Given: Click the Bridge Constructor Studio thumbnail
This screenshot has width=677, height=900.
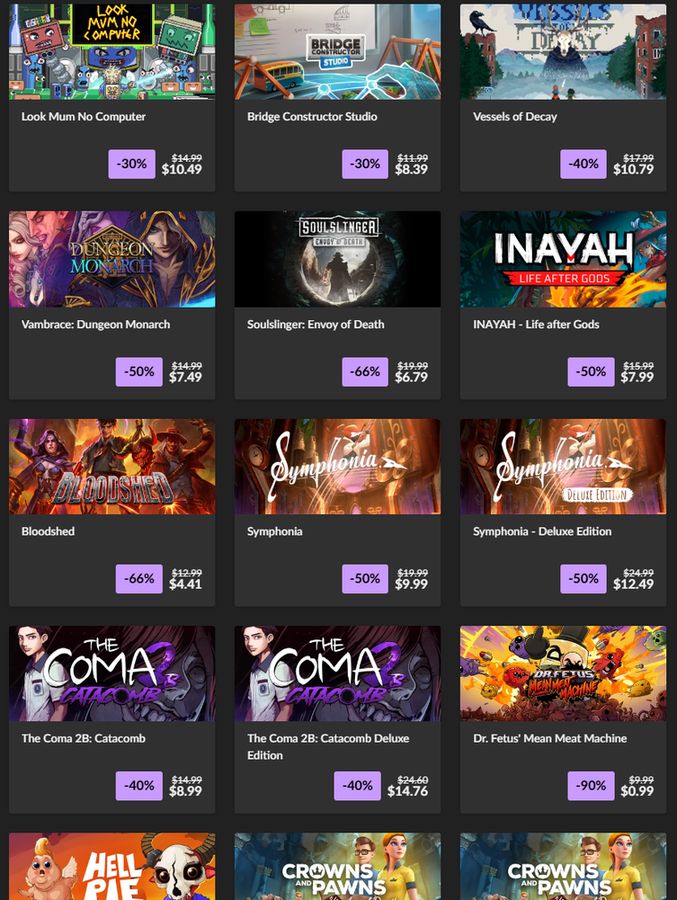Looking at the screenshot, I should point(338,52).
